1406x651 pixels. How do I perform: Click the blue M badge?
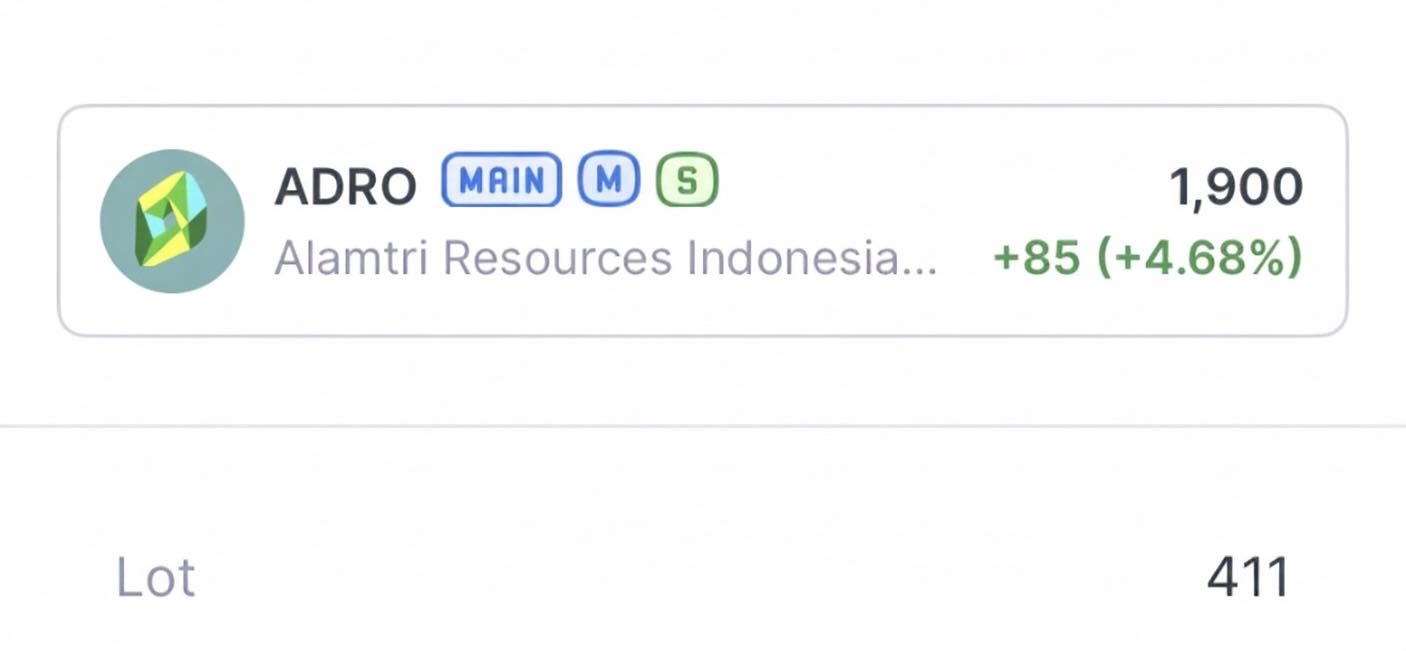[608, 181]
